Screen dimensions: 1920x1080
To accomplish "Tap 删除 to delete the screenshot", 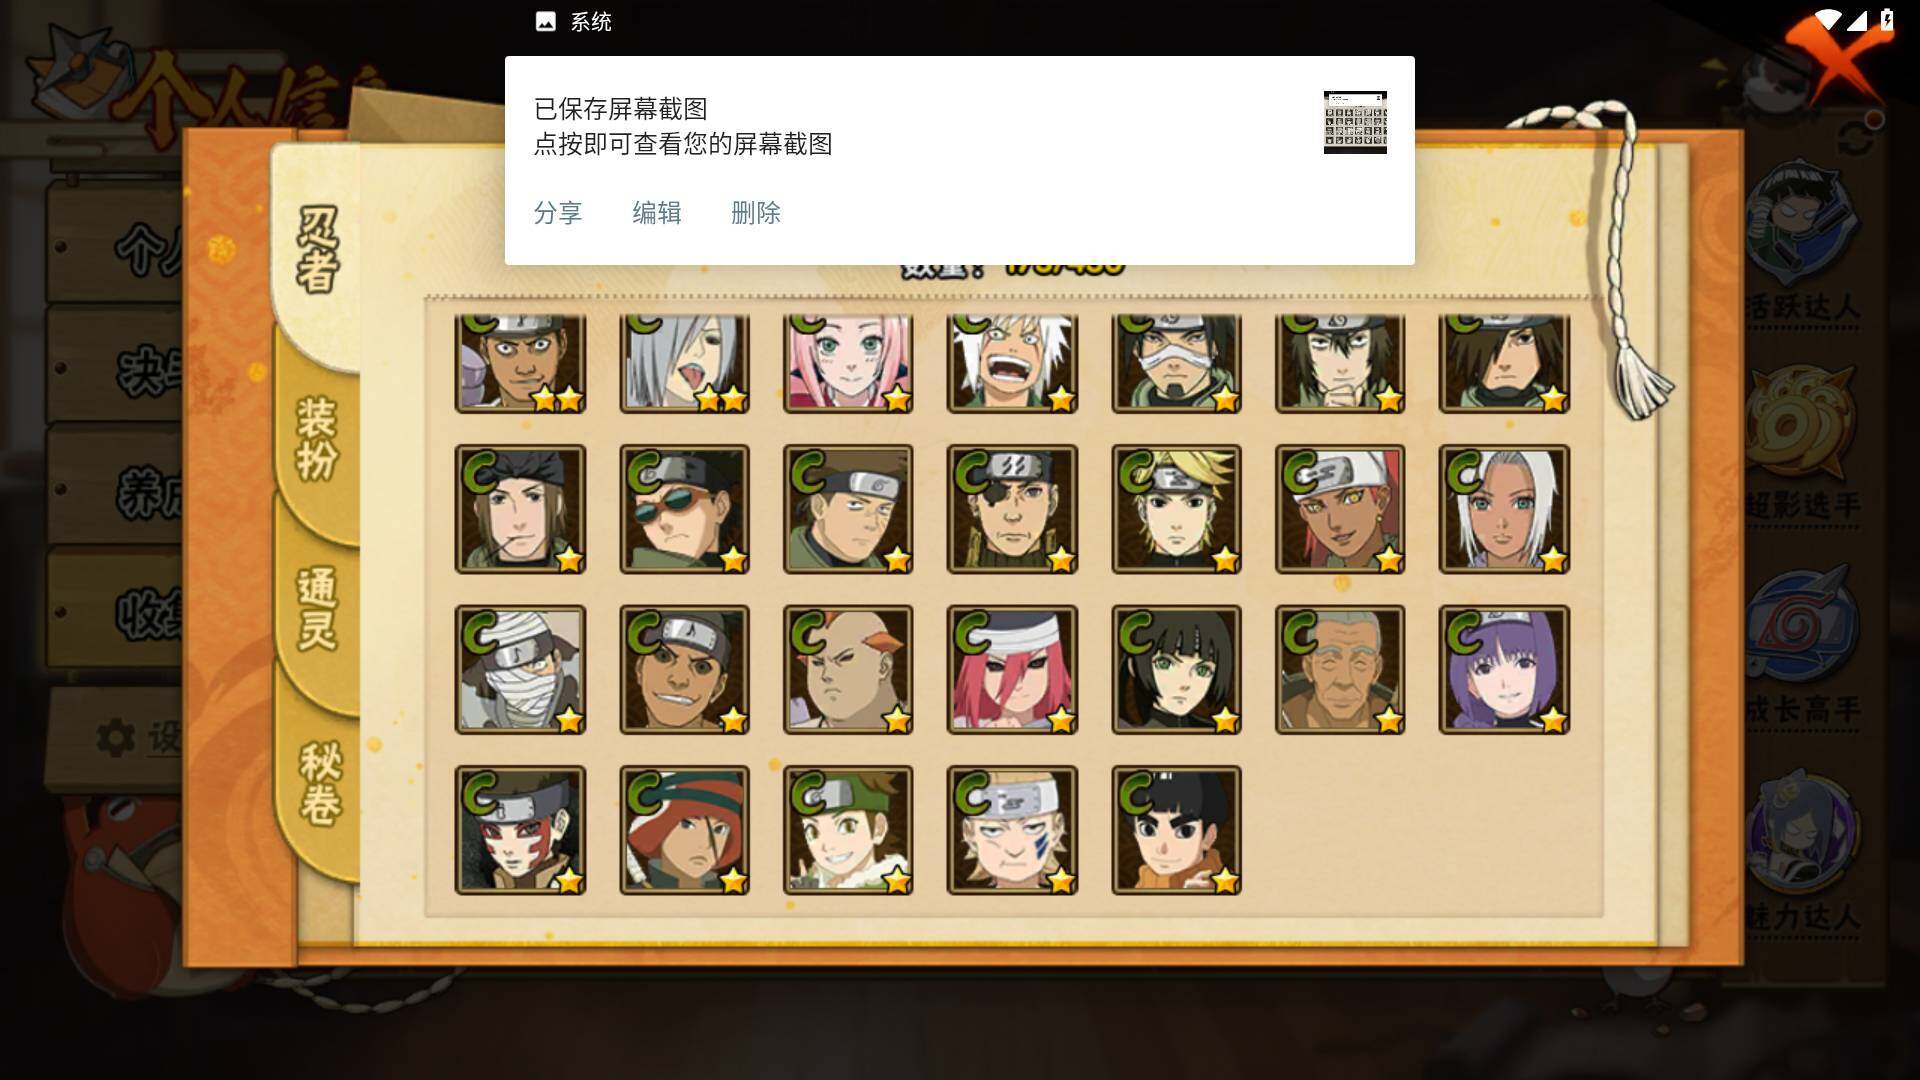I will click(755, 213).
